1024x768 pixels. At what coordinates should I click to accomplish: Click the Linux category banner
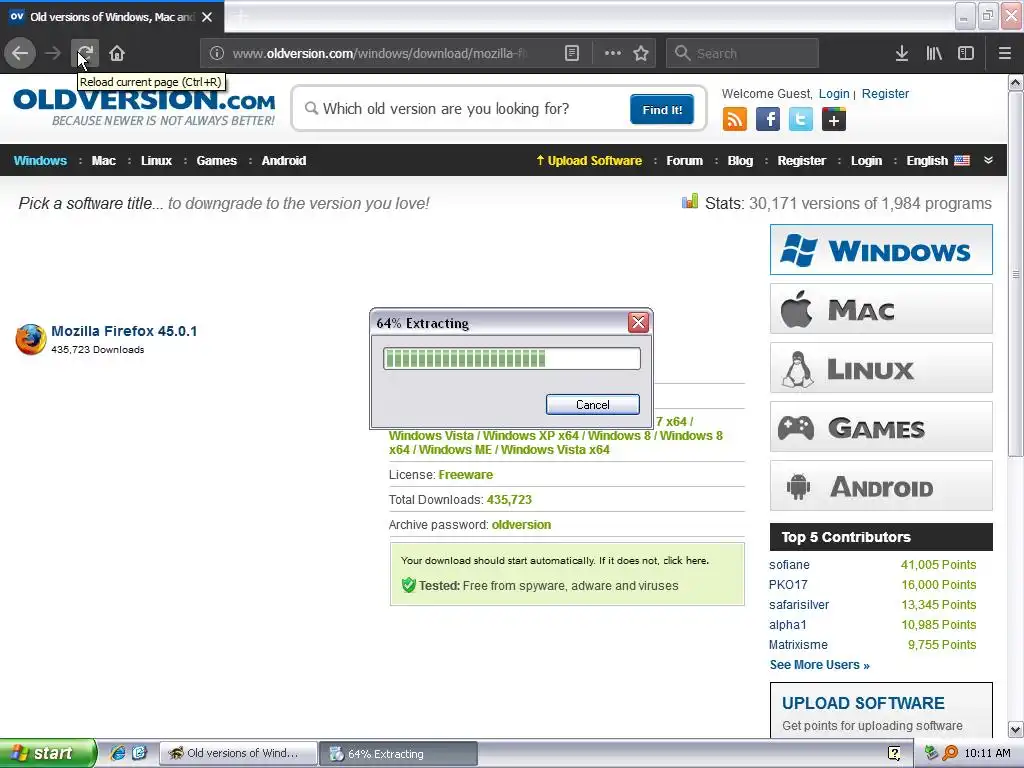click(881, 368)
